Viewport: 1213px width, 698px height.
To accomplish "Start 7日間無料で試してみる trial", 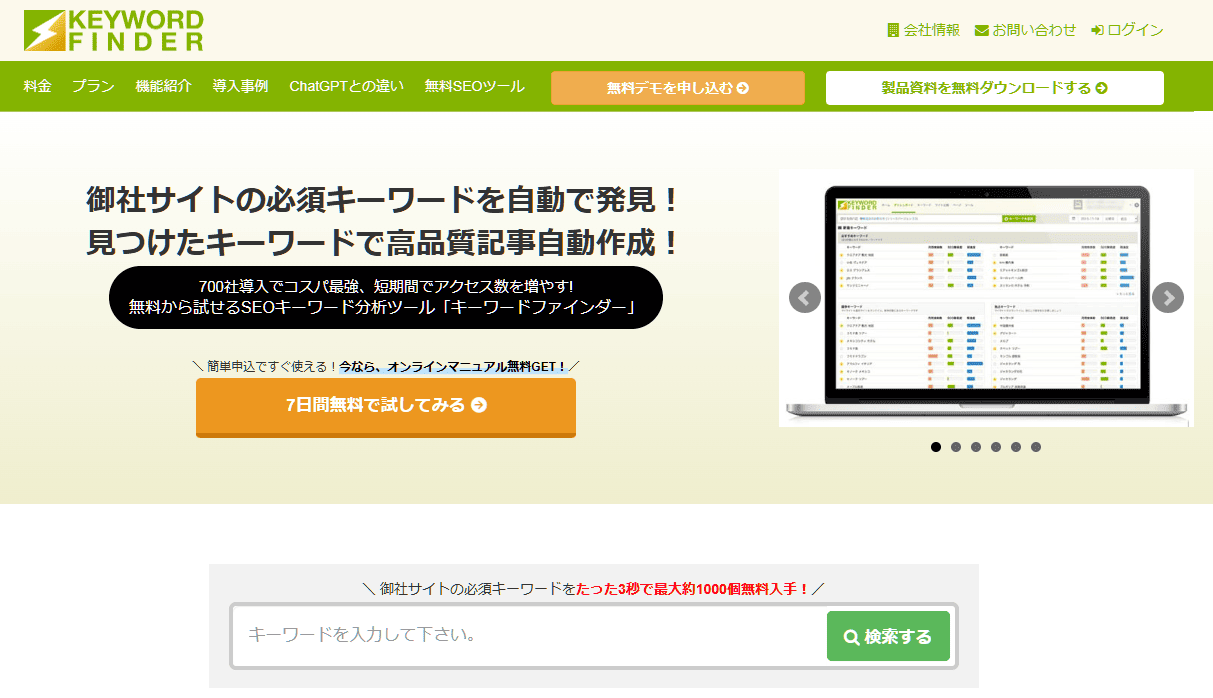I will point(386,405).
